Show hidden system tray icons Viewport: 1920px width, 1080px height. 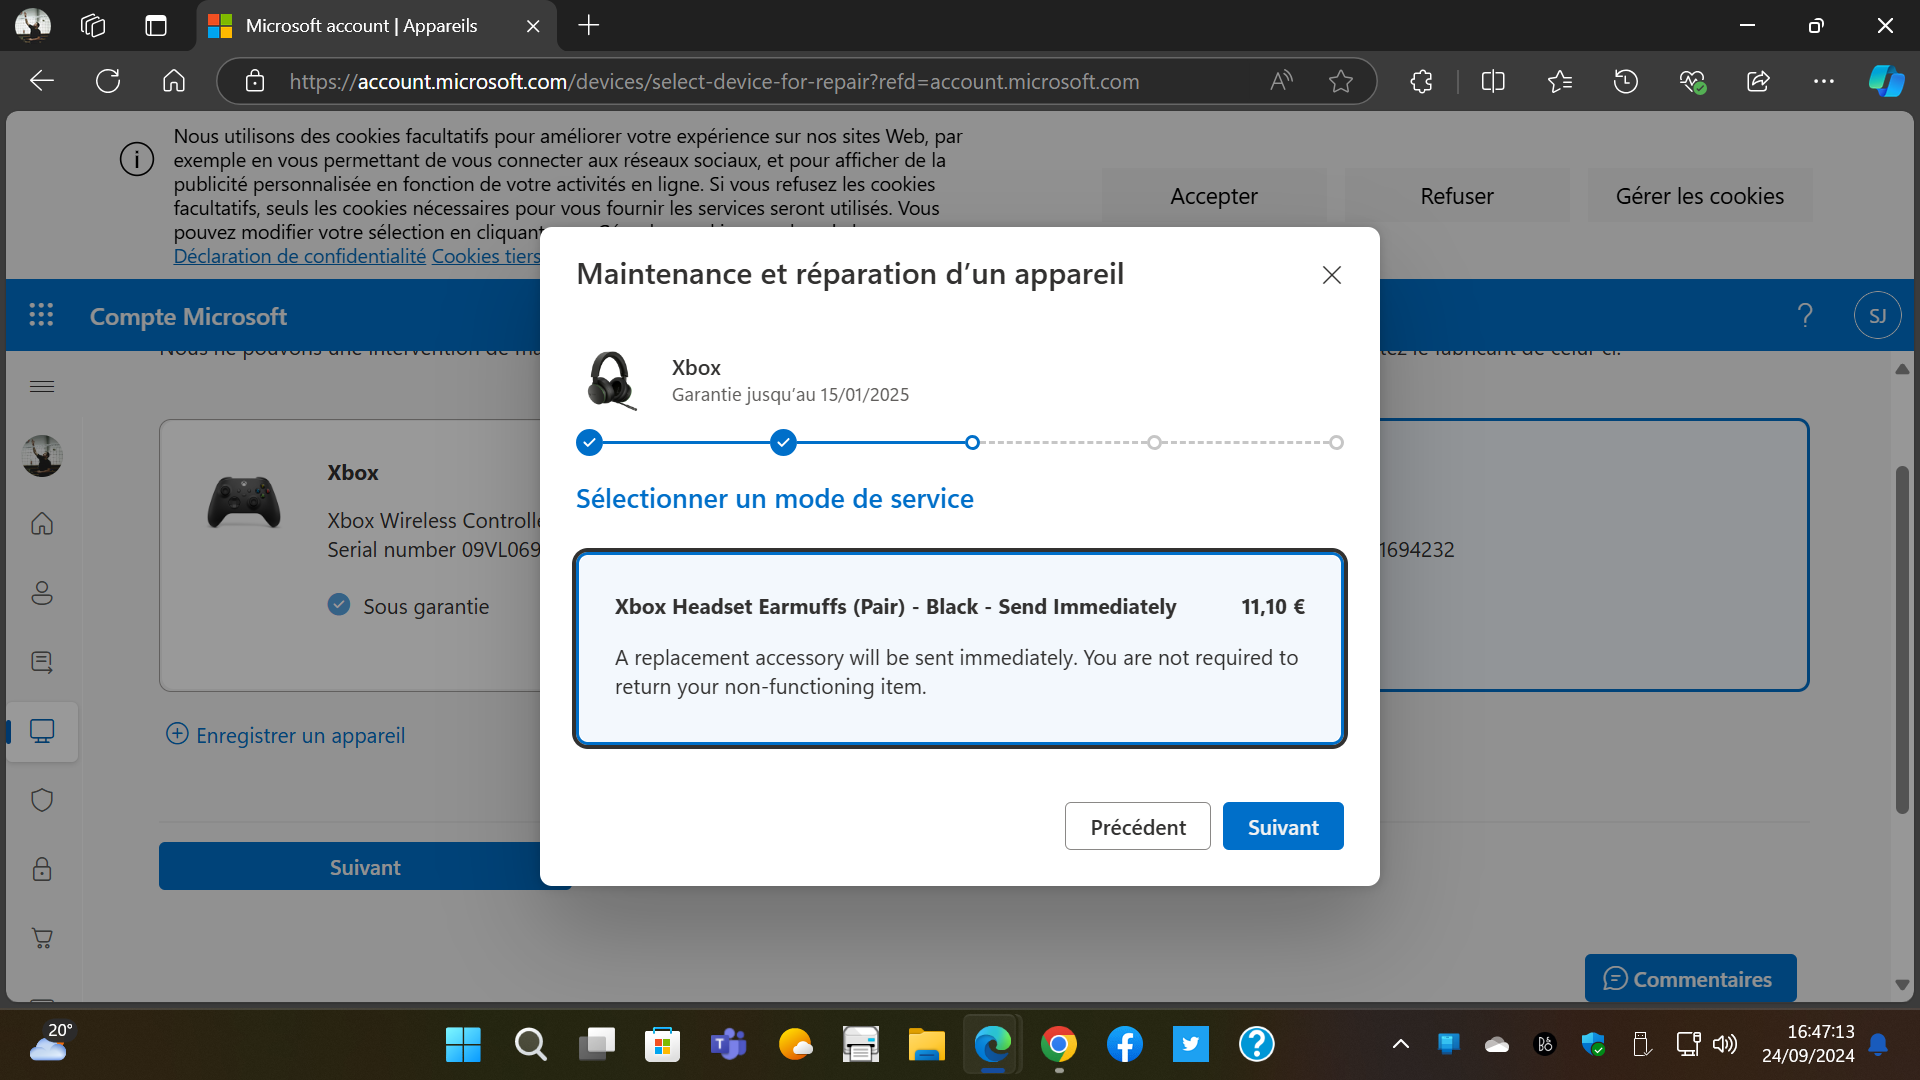coord(1401,1045)
